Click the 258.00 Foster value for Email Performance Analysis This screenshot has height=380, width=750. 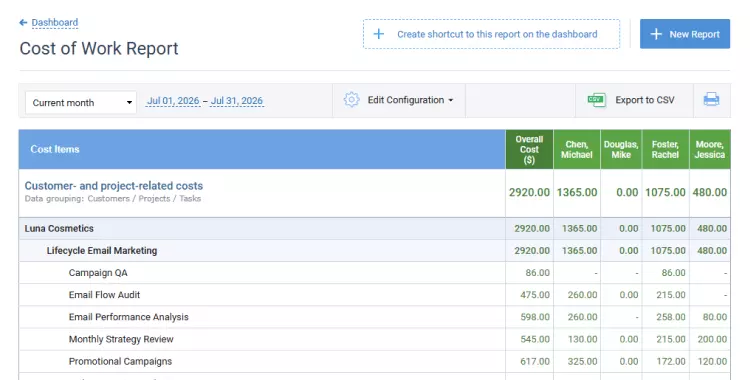pyautogui.click(x=671, y=317)
